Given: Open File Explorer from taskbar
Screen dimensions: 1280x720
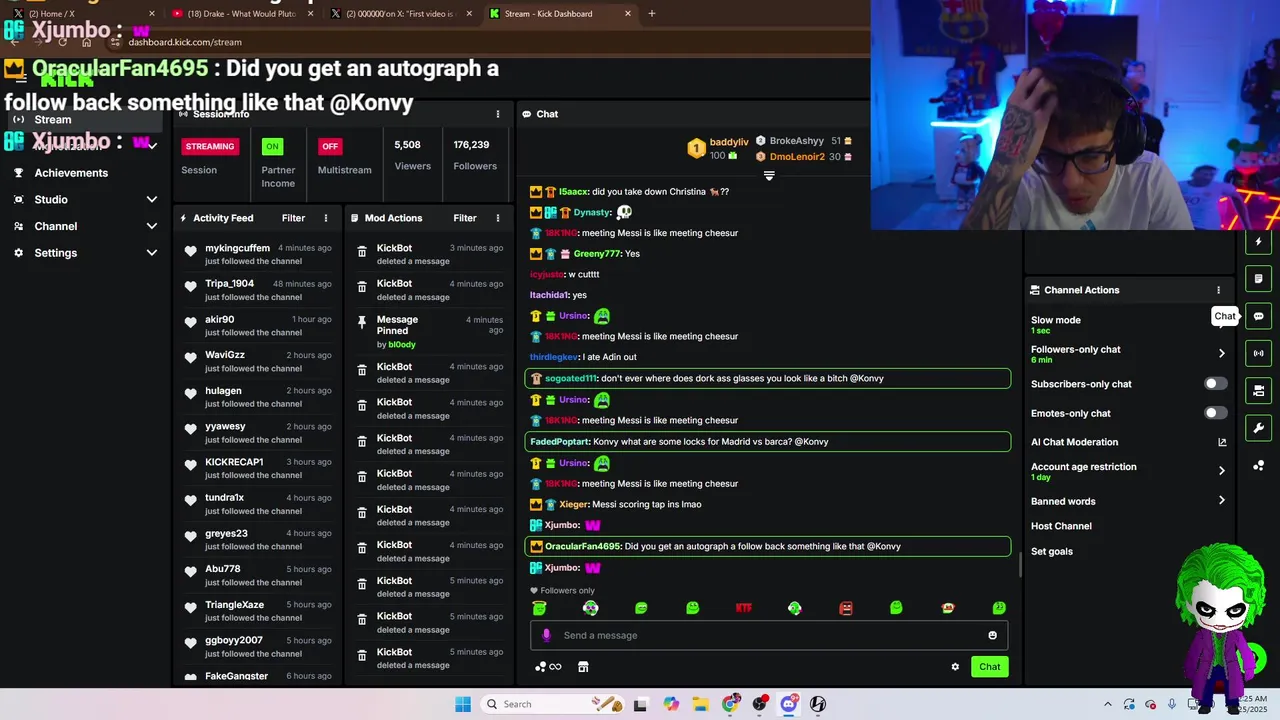Looking at the screenshot, I should coord(701,704).
